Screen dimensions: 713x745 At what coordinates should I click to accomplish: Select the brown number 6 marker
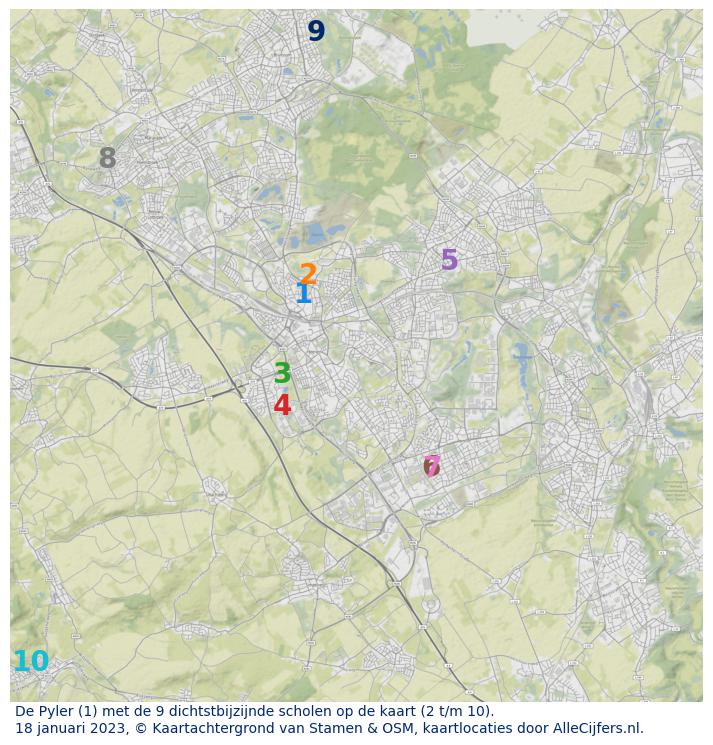430,468
